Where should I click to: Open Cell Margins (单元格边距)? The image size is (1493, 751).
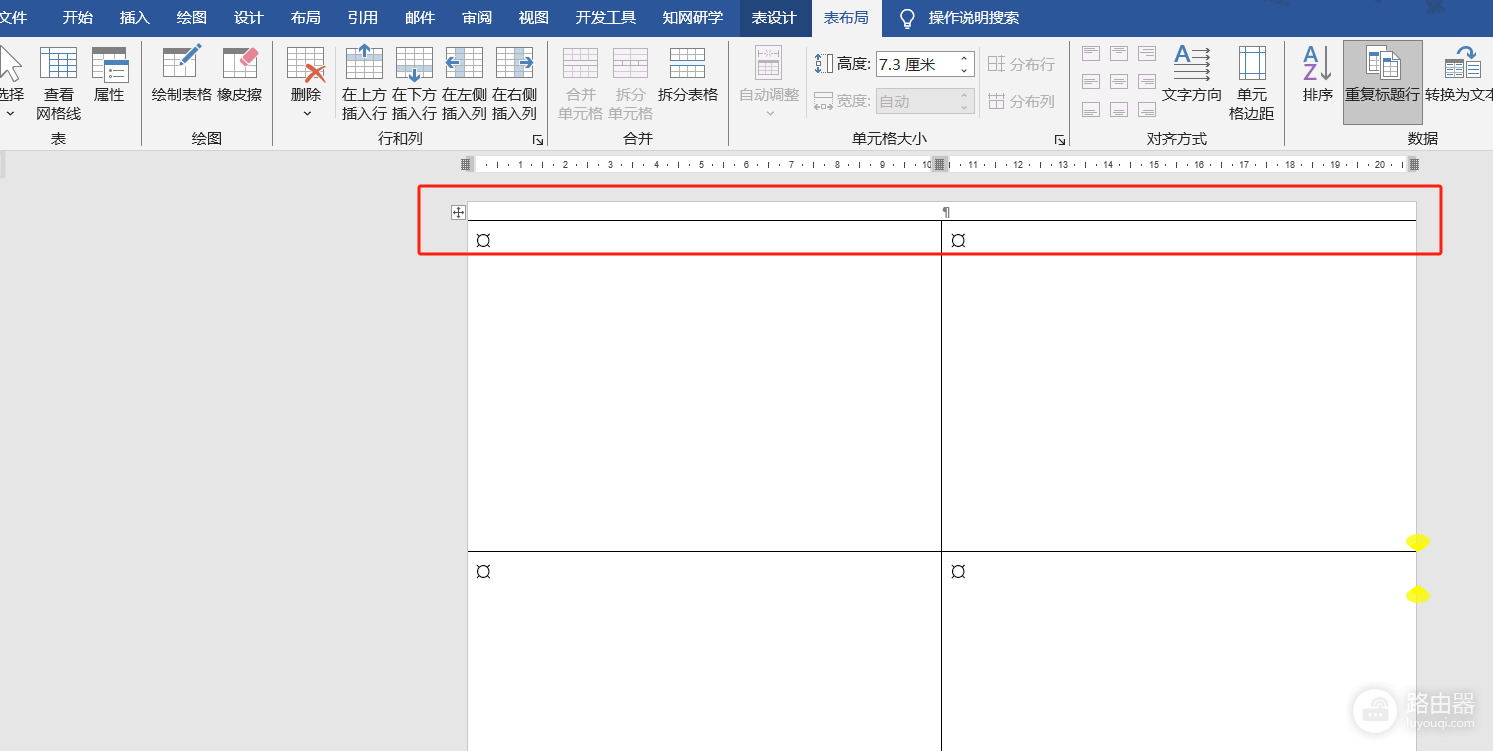pyautogui.click(x=1252, y=83)
